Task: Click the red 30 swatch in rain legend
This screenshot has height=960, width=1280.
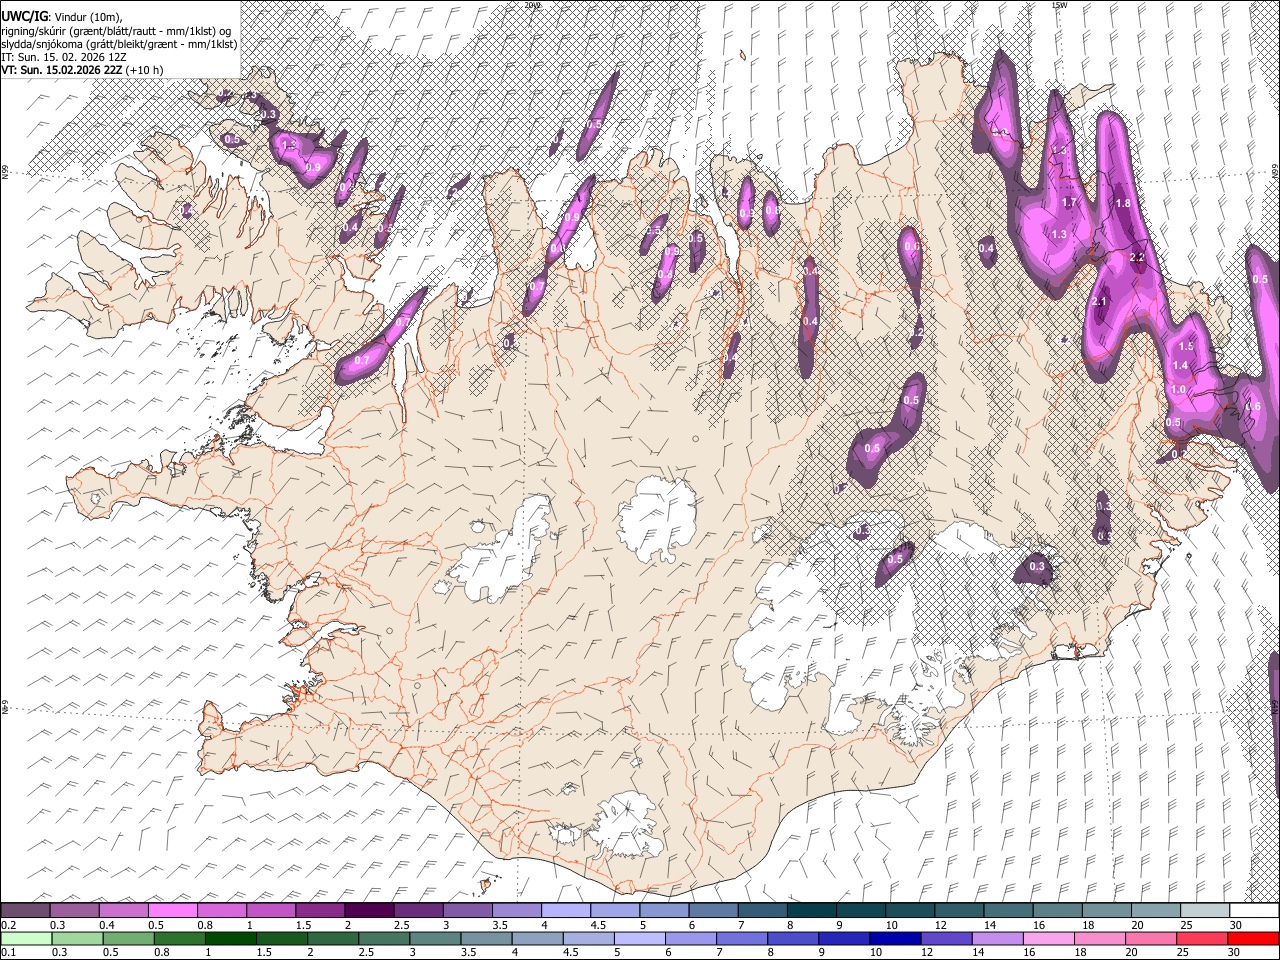Action: [1253, 939]
